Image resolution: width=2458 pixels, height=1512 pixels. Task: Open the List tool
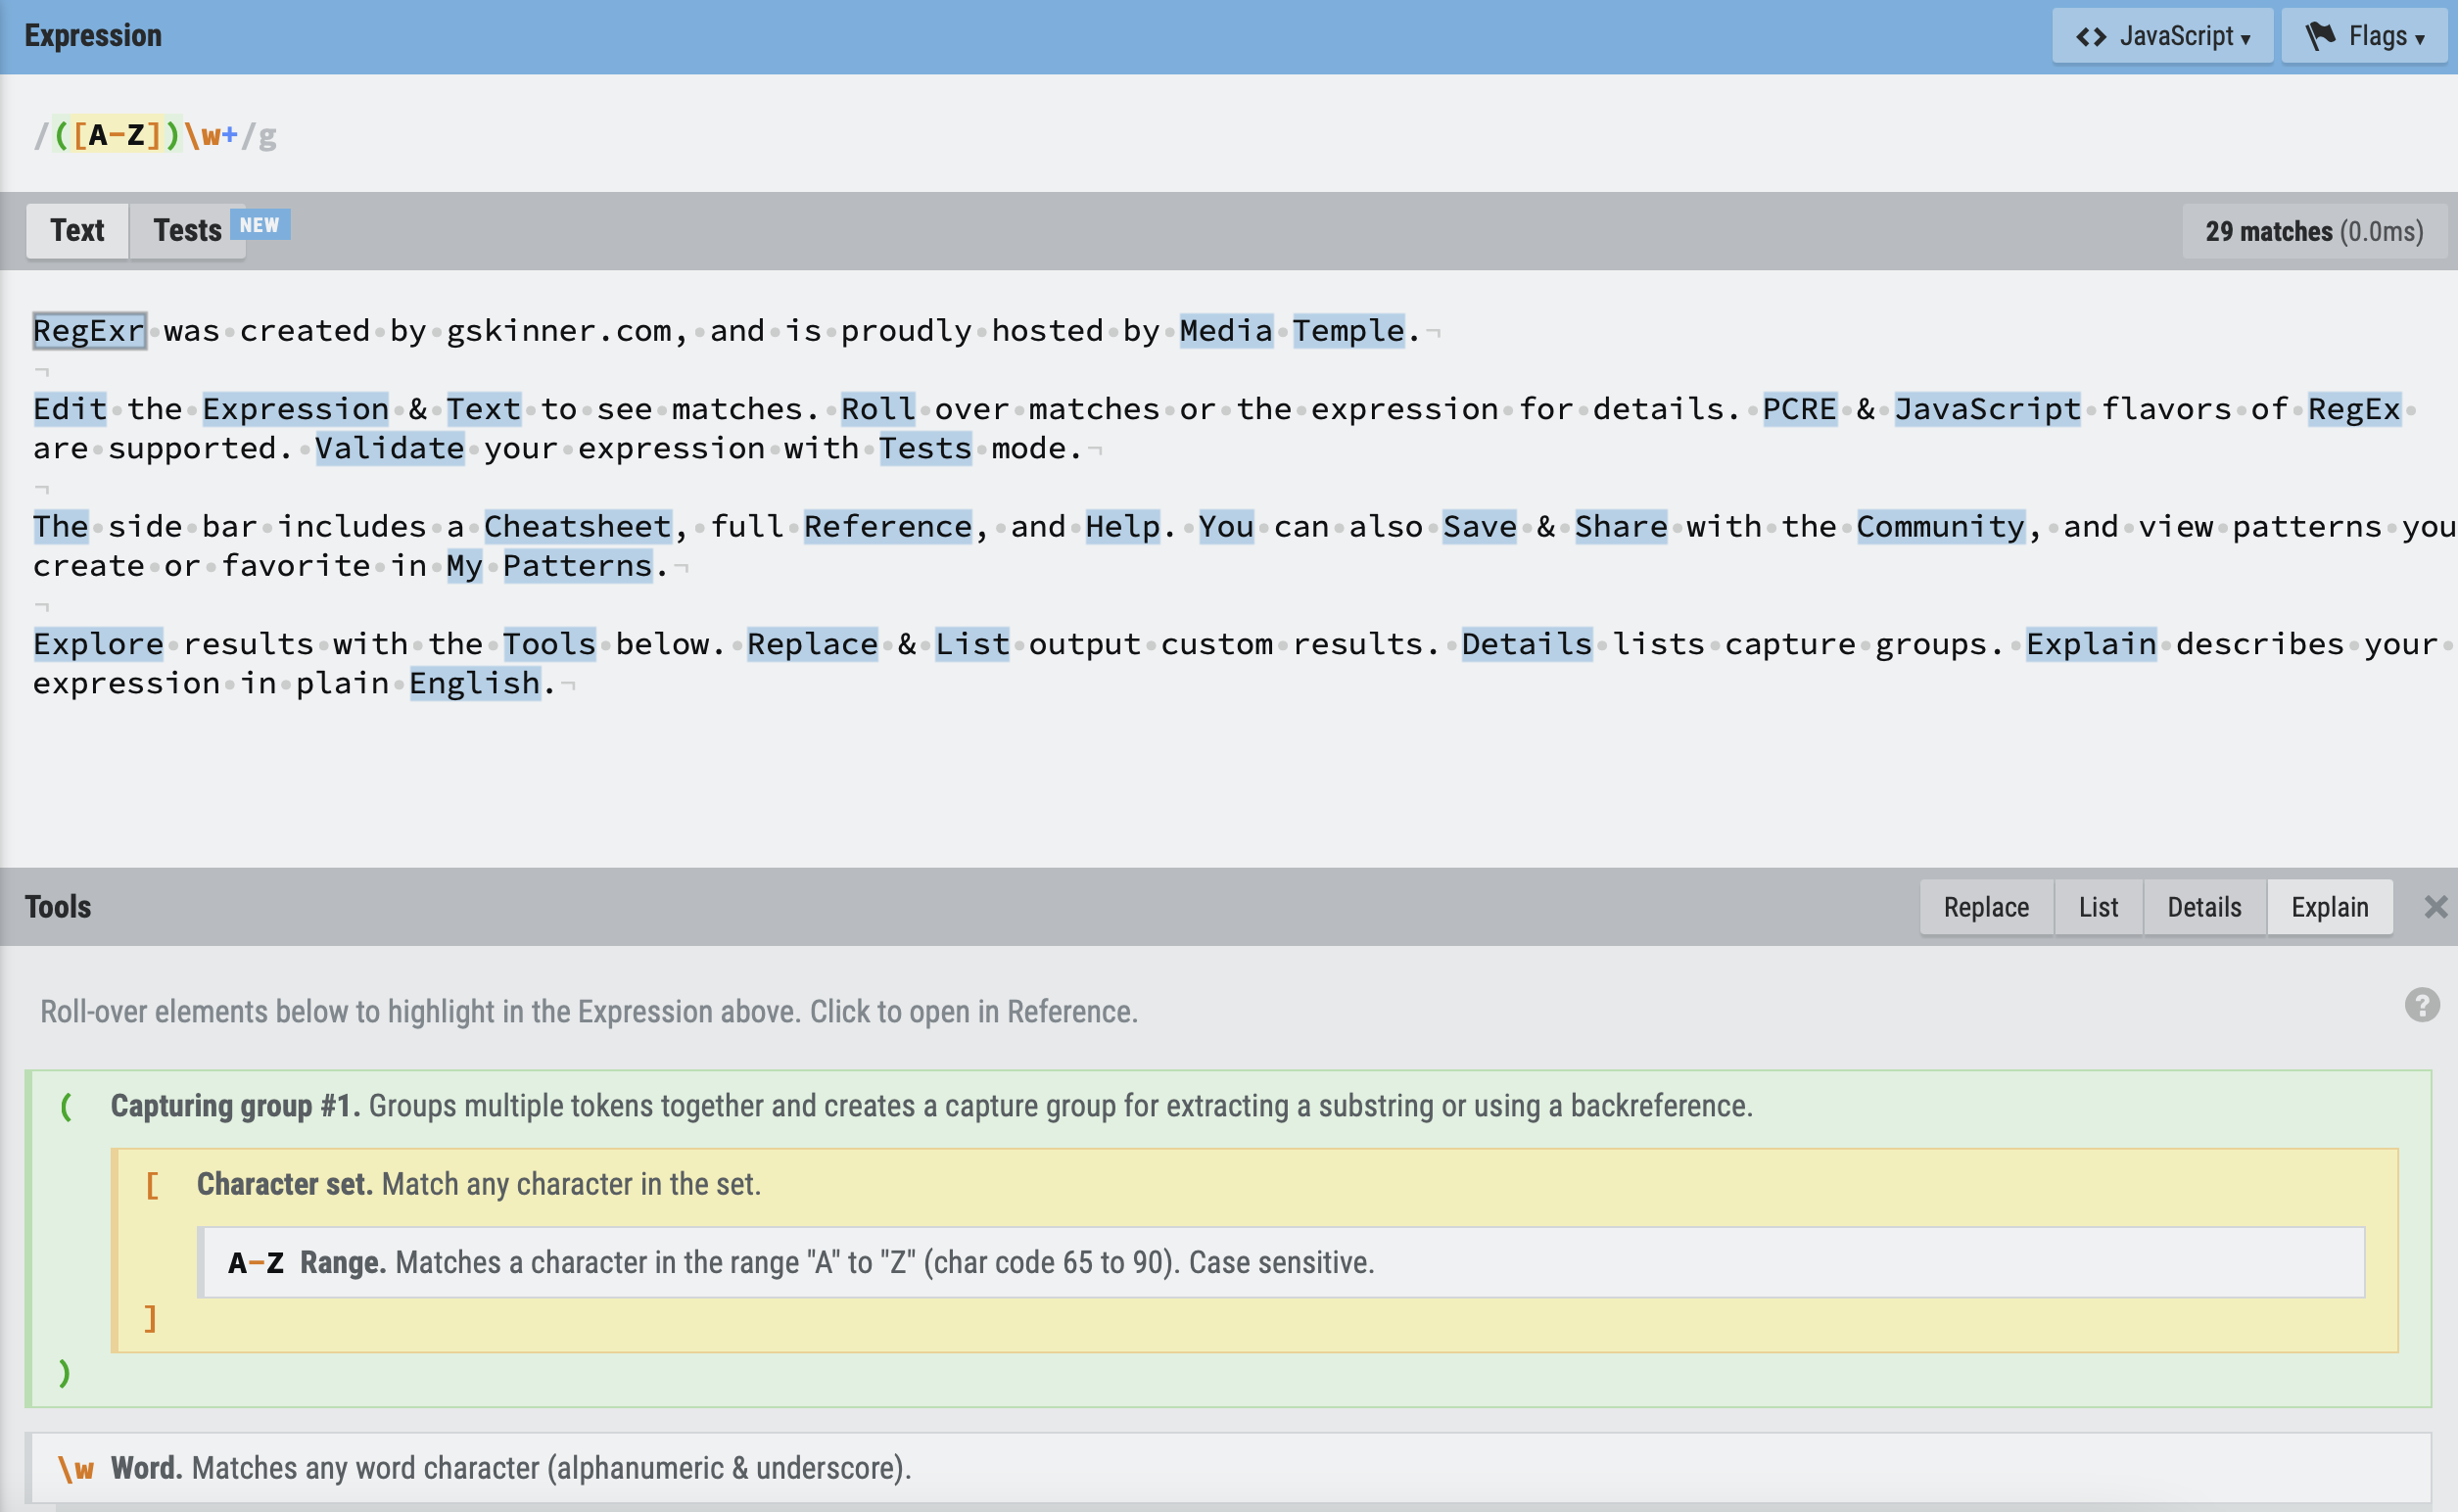(2098, 907)
